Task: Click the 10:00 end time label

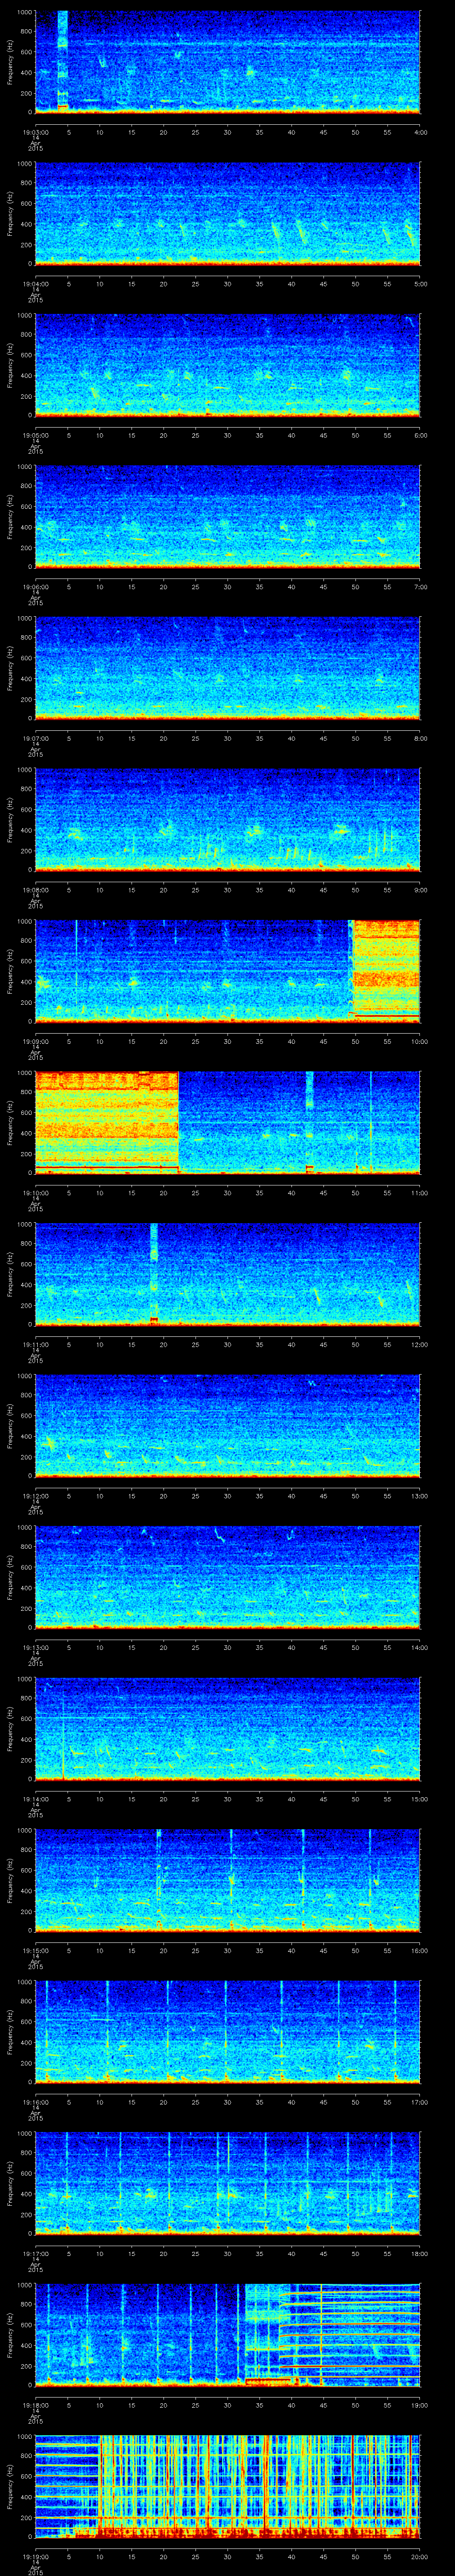Action: pos(419,1041)
